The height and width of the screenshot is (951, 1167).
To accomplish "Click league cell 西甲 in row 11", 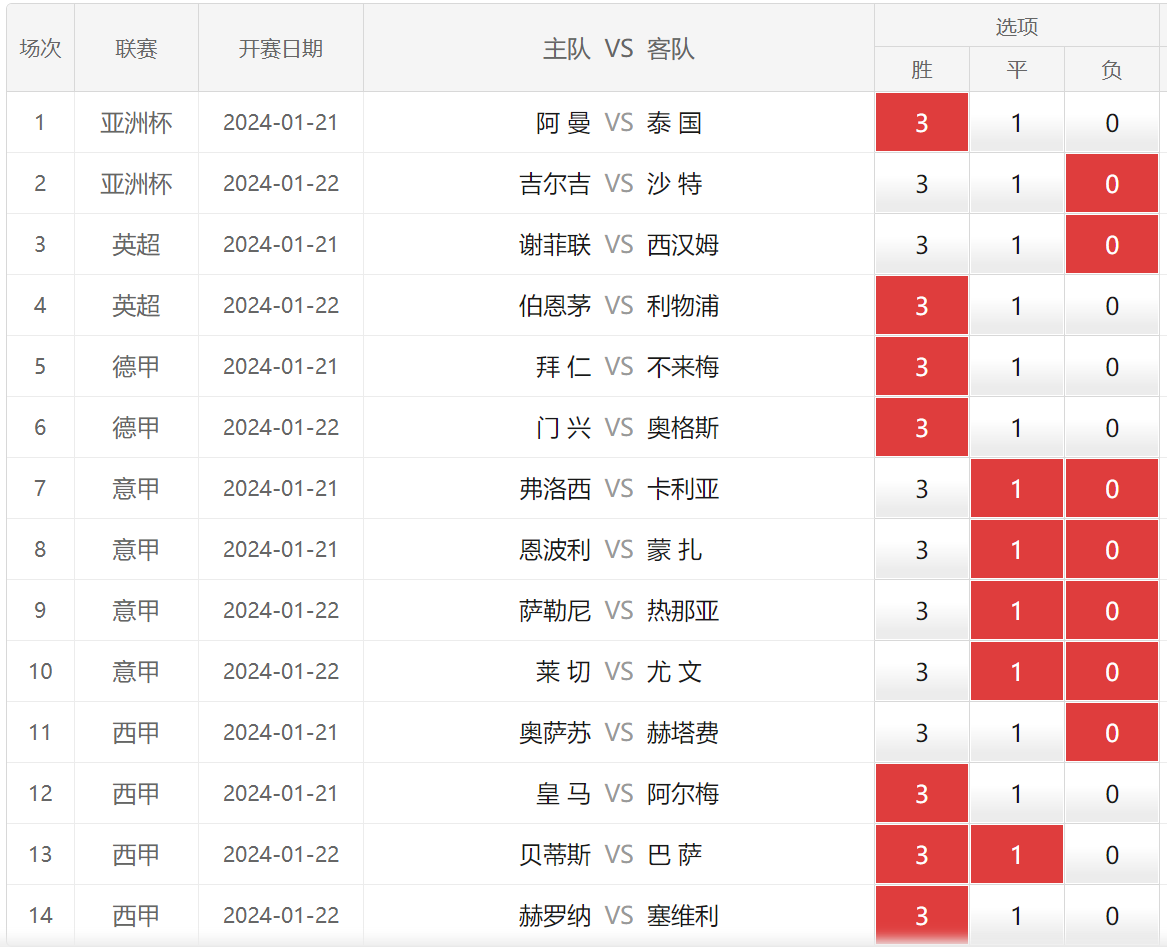I will (x=136, y=733).
